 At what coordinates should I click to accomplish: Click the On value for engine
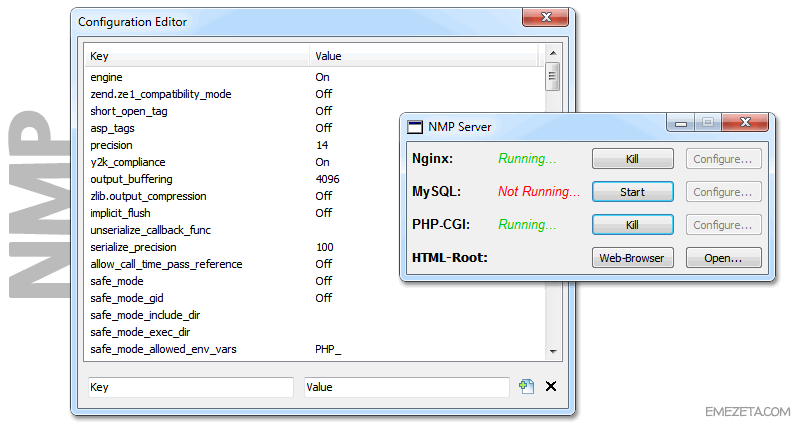(322, 77)
